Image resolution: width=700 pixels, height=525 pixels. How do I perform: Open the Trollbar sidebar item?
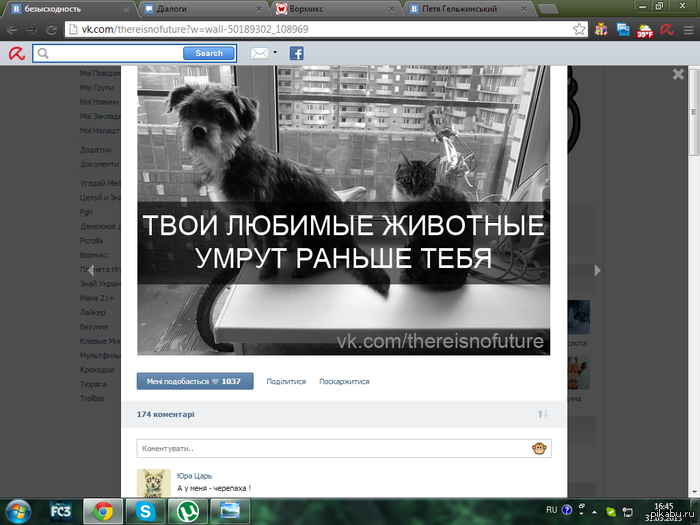(92, 398)
